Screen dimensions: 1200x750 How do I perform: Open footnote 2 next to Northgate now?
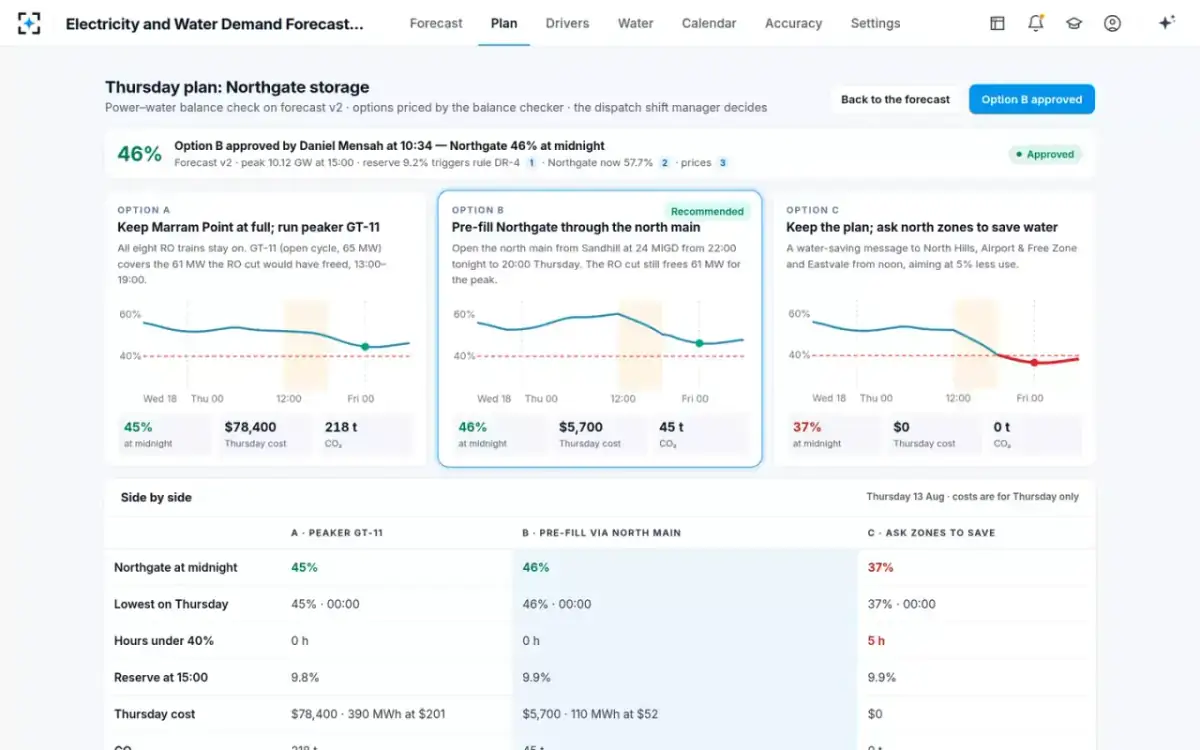point(664,162)
